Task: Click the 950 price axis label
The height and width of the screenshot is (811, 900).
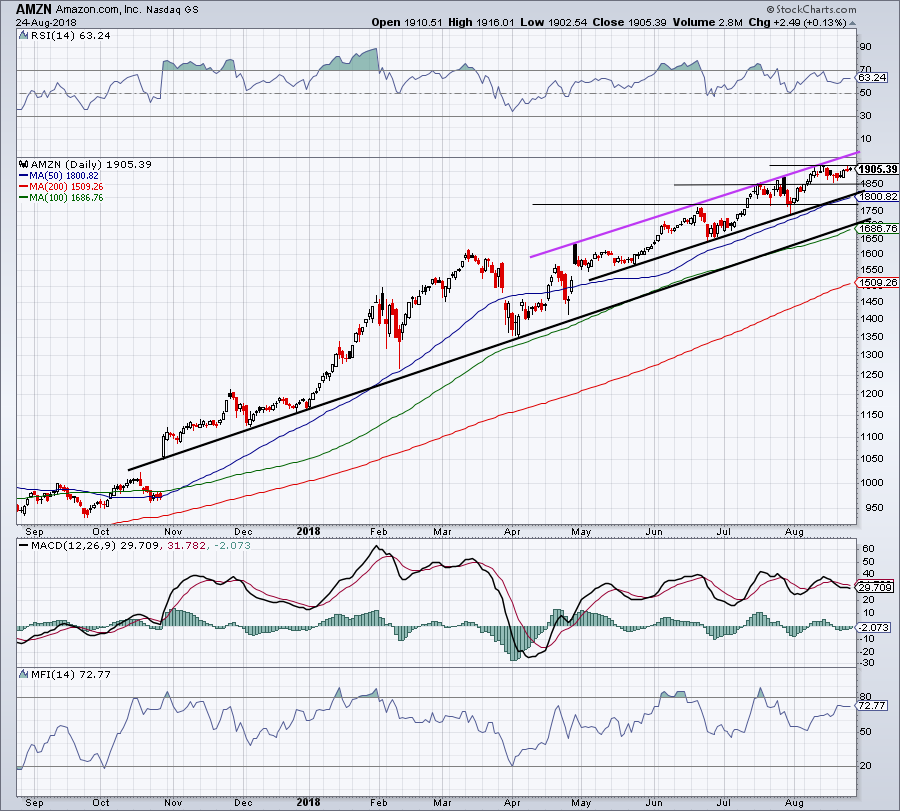Action: [x=874, y=508]
